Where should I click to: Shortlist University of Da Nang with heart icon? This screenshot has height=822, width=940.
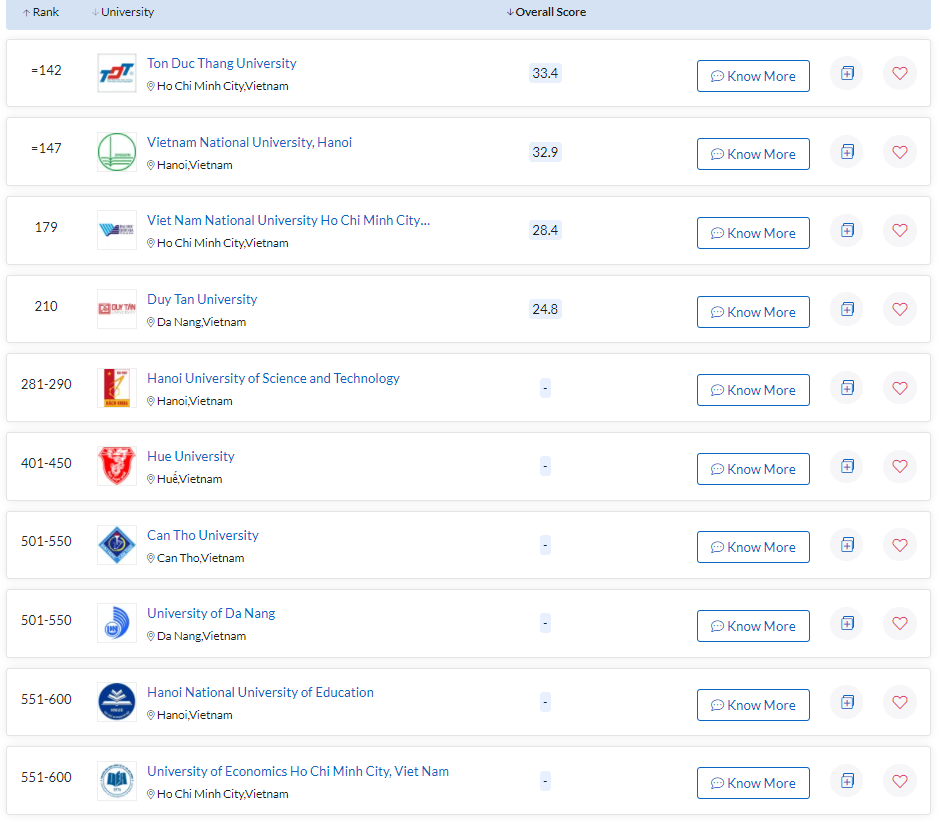[899, 623]
